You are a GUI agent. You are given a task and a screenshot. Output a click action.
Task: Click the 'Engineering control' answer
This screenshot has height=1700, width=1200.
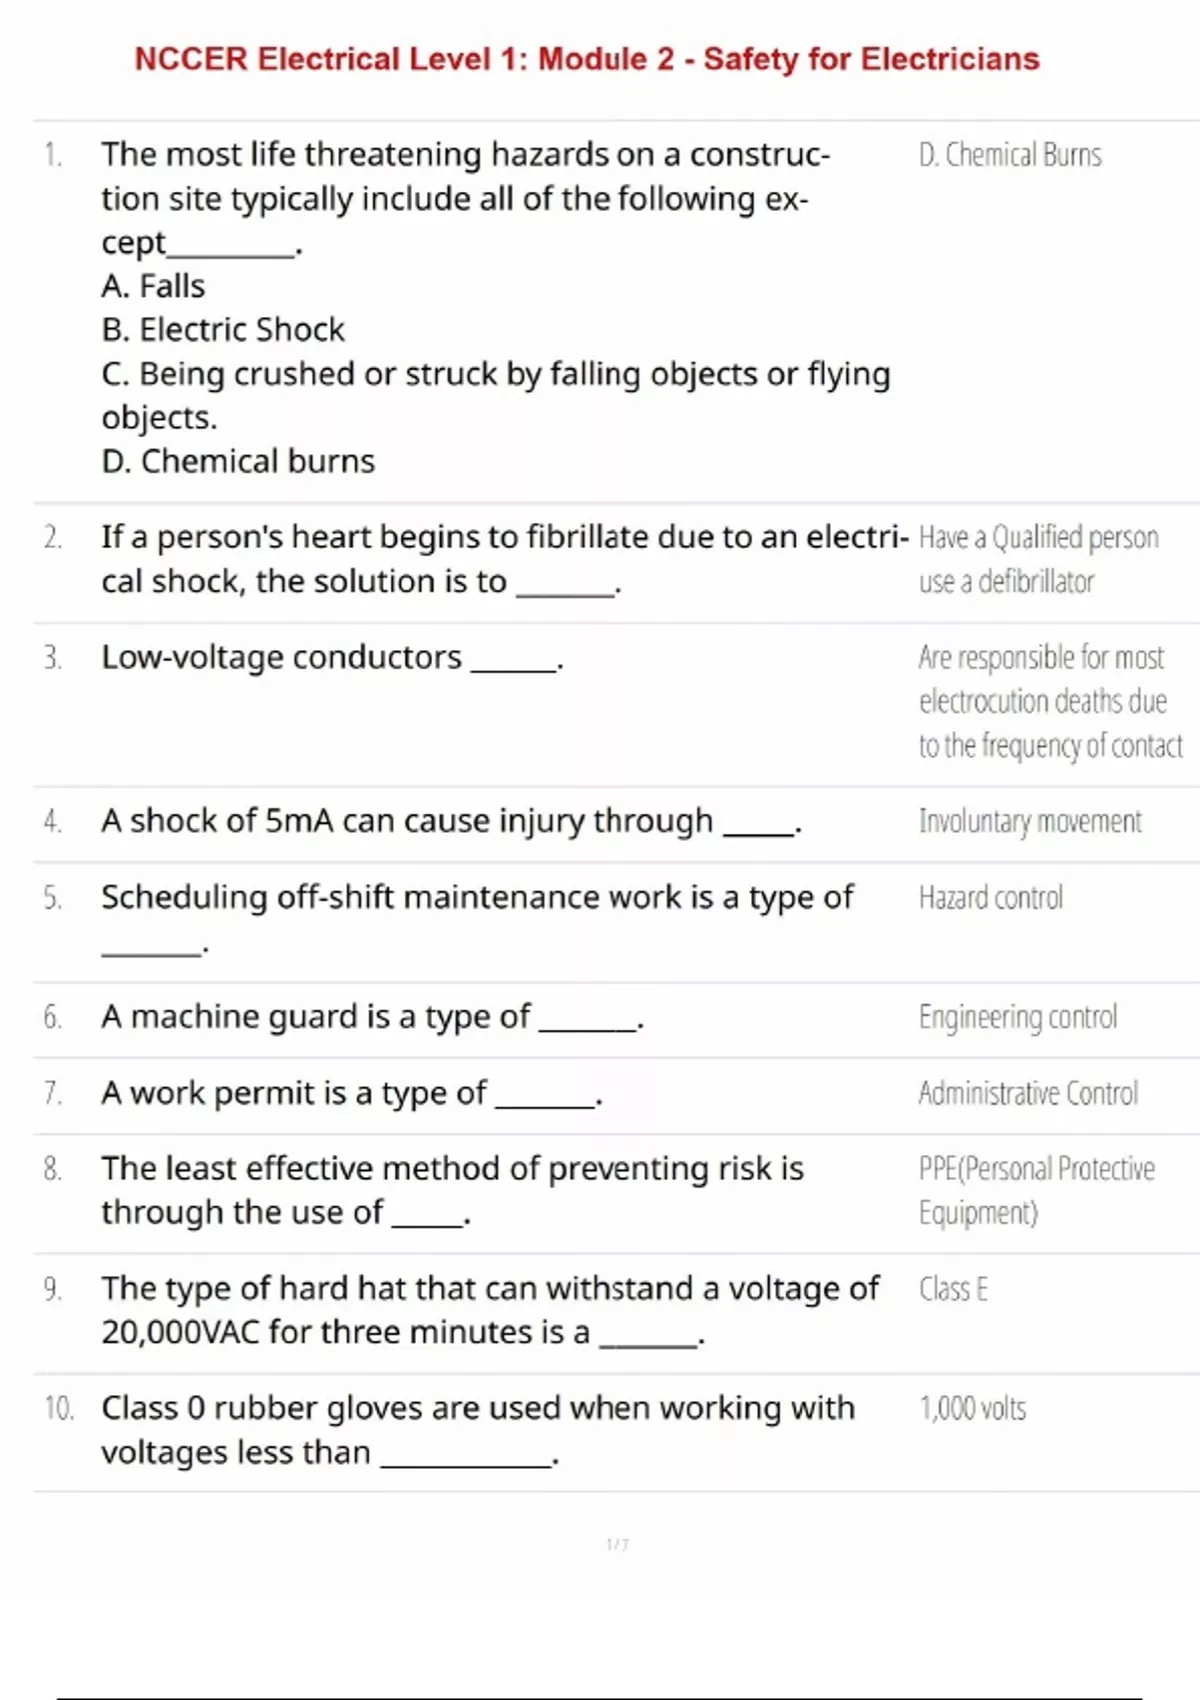1018,1017
